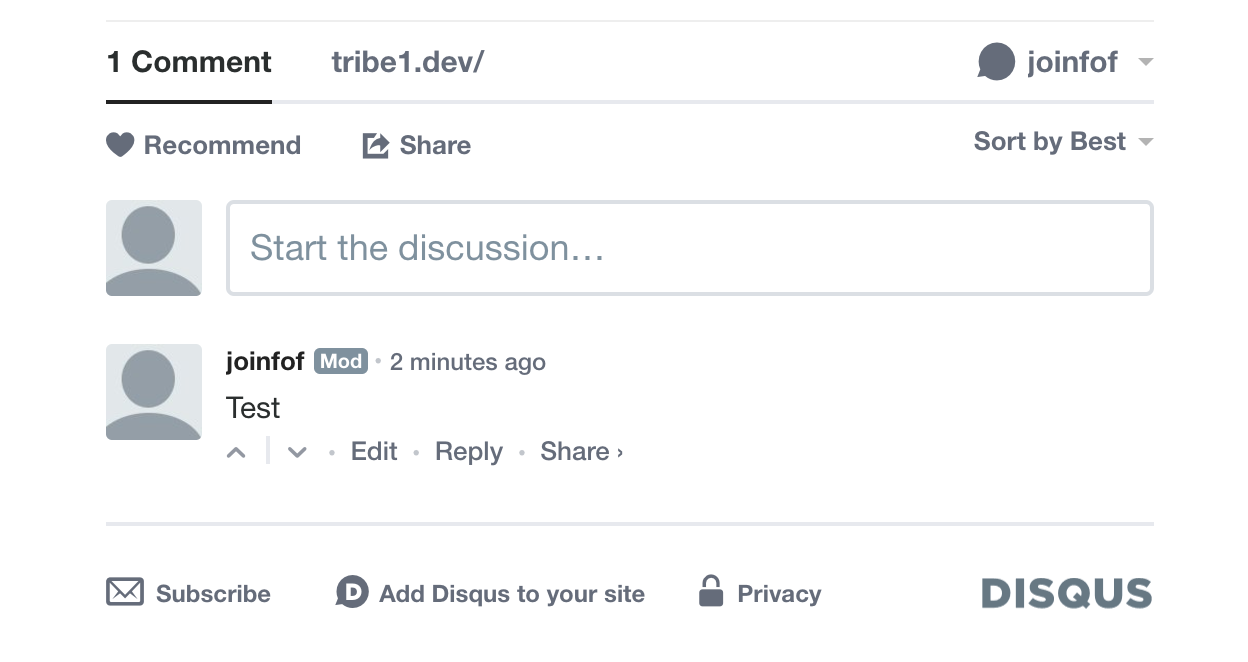Click the 2 minutes ago timestamp
The width and height of the screenshot is (1248, 662).
point(468,362)
